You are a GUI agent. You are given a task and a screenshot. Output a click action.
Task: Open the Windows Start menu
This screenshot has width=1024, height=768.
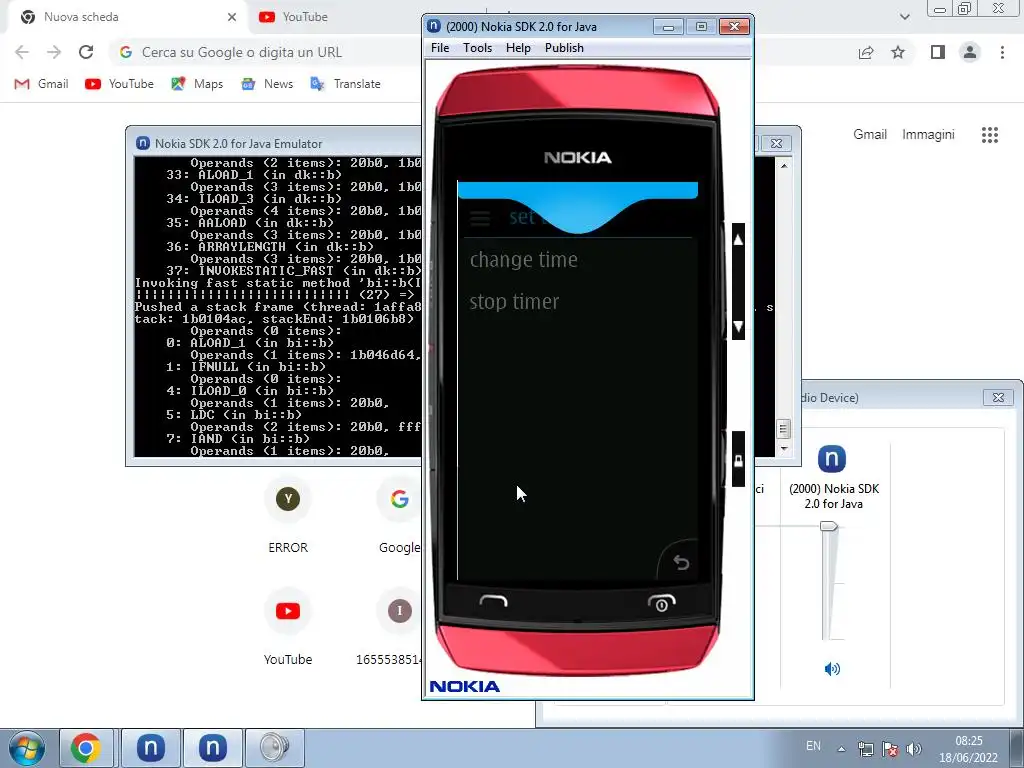26,748
